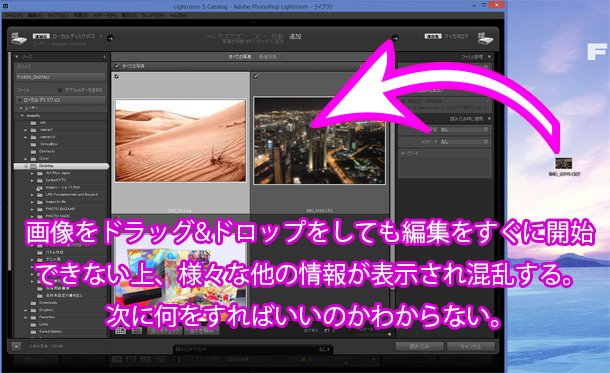Screen dimensions: 610x373
Task: Click the plus icon in the ソース panel header
Action: pyautogui.click(x=104, y=57)
